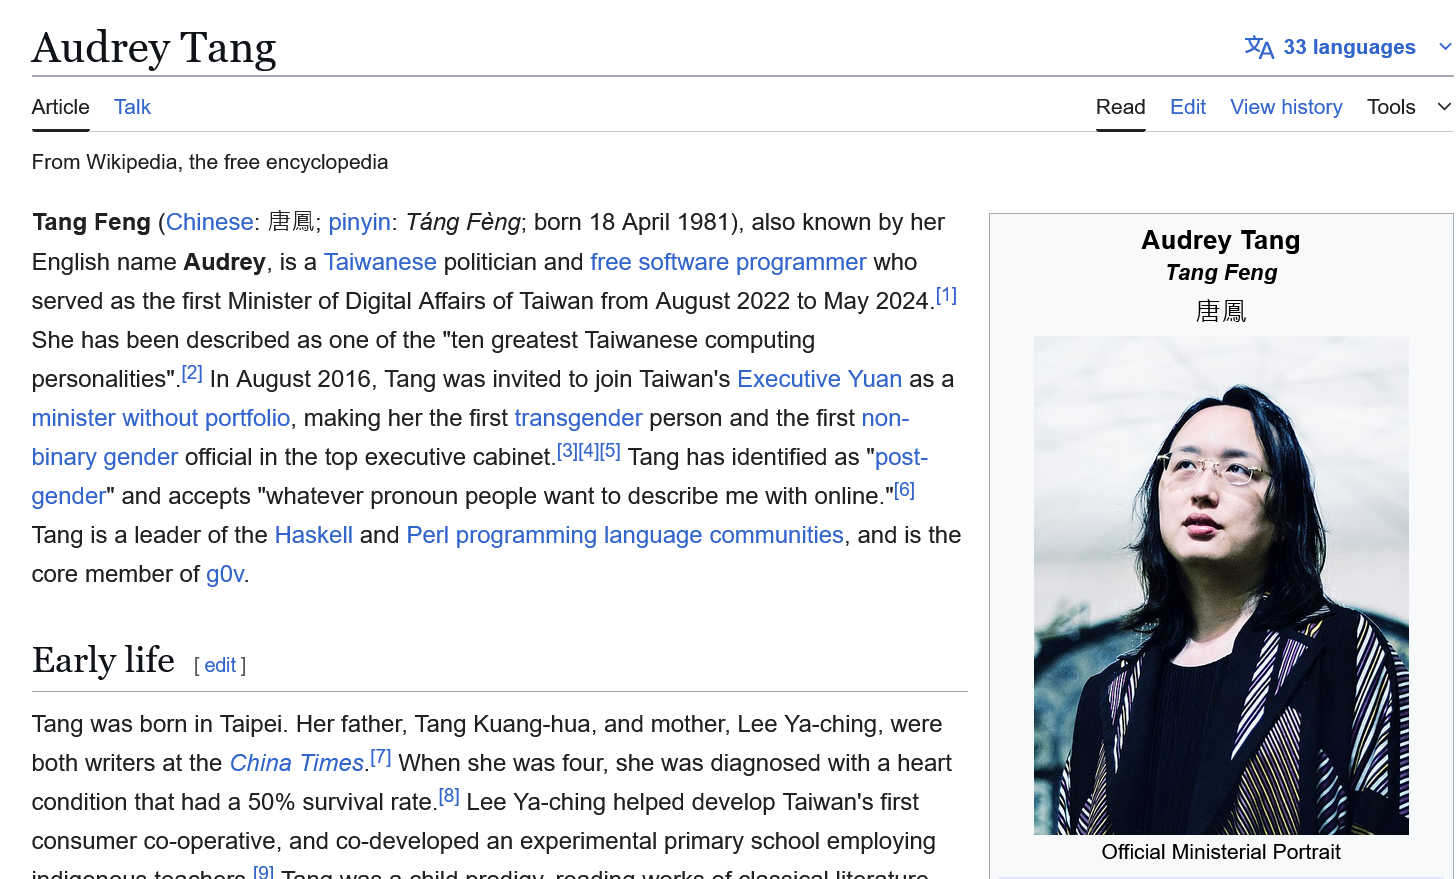The height and width of the screenshot is (879, 1456).
Task: Click the Early life section heading
Action: click(103, 660)
